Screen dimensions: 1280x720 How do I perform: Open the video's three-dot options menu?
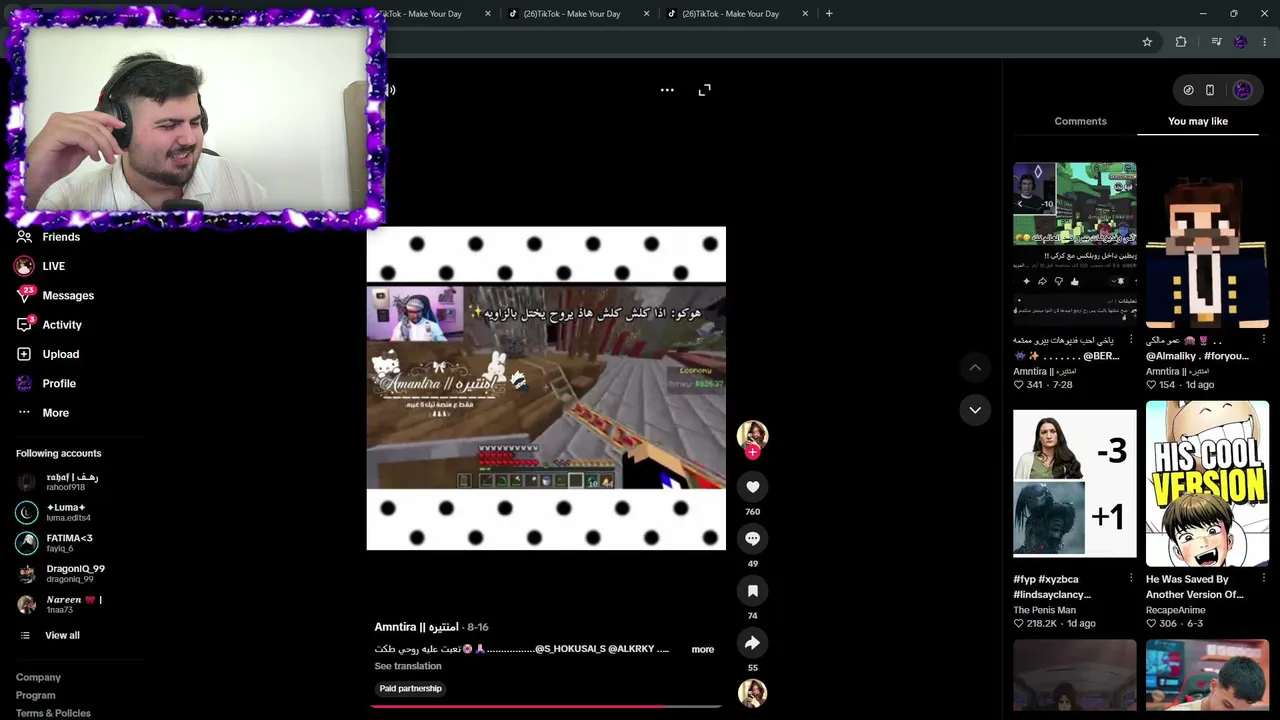[x=667, y=90]
